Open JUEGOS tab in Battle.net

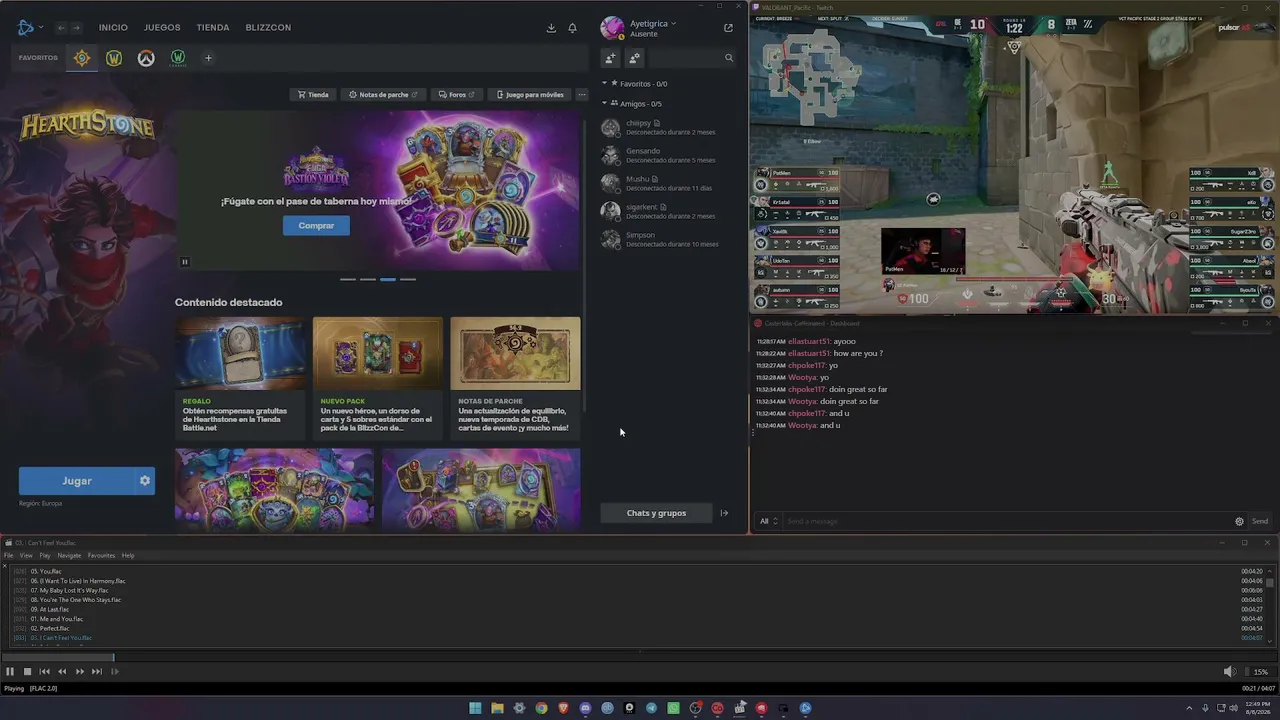(x=162, y=28)
